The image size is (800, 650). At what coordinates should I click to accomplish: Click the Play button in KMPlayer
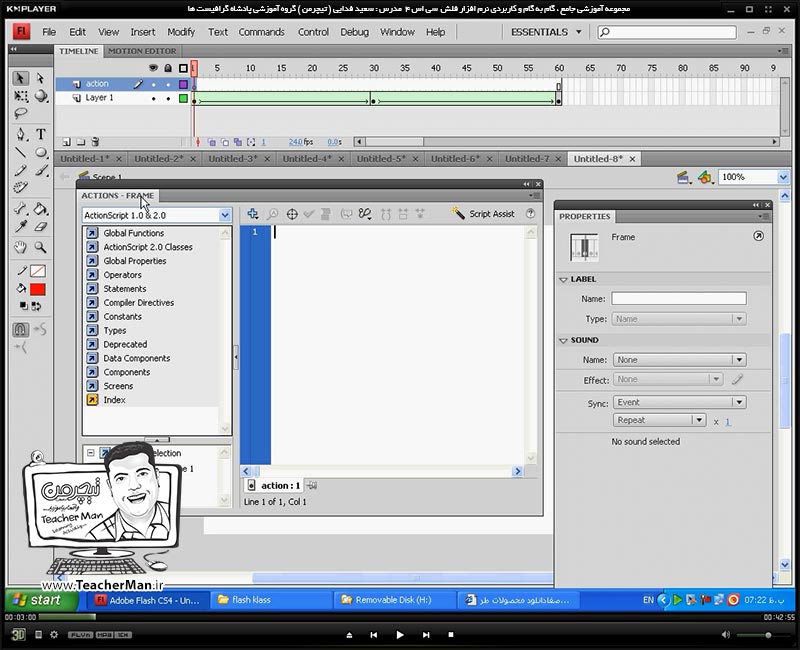click(399, 635)
